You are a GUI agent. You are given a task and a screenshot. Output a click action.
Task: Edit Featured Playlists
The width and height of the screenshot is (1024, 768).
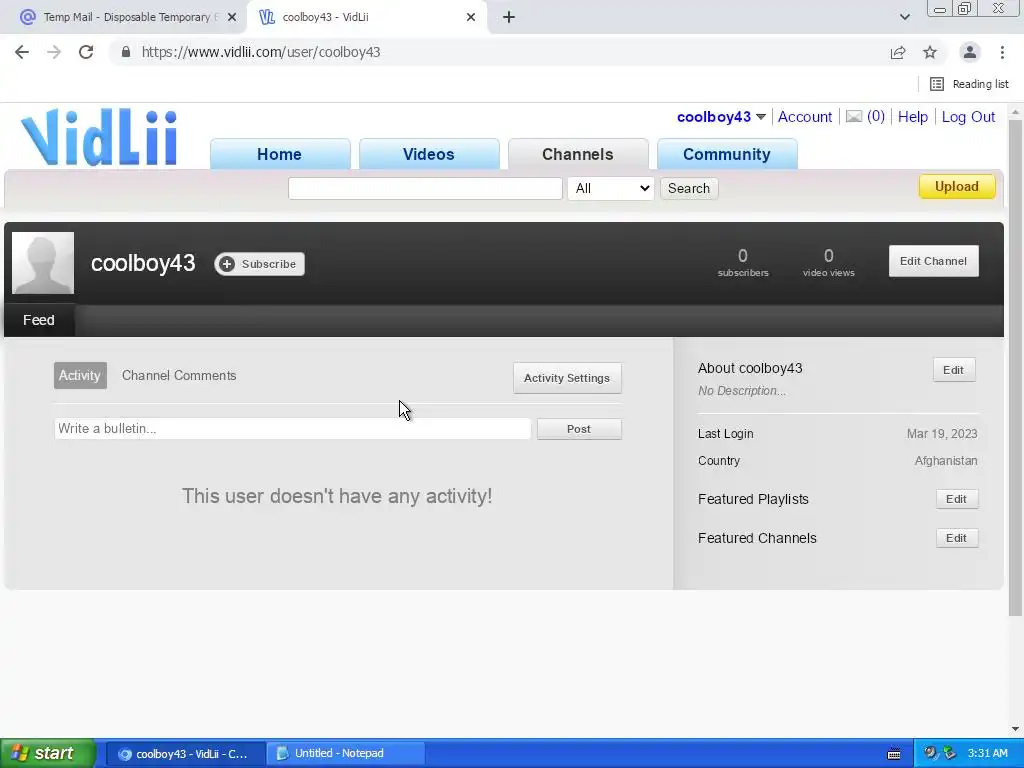[957, 499]
